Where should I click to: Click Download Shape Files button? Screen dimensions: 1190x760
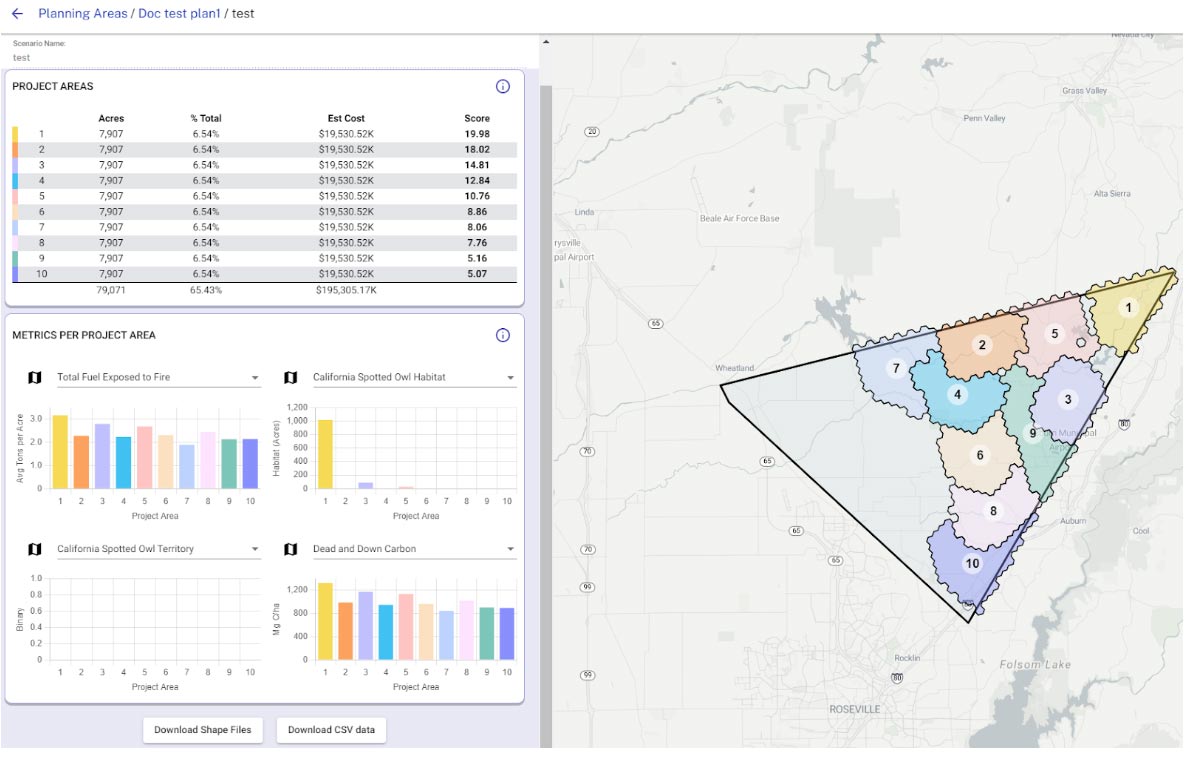[202, 730]
